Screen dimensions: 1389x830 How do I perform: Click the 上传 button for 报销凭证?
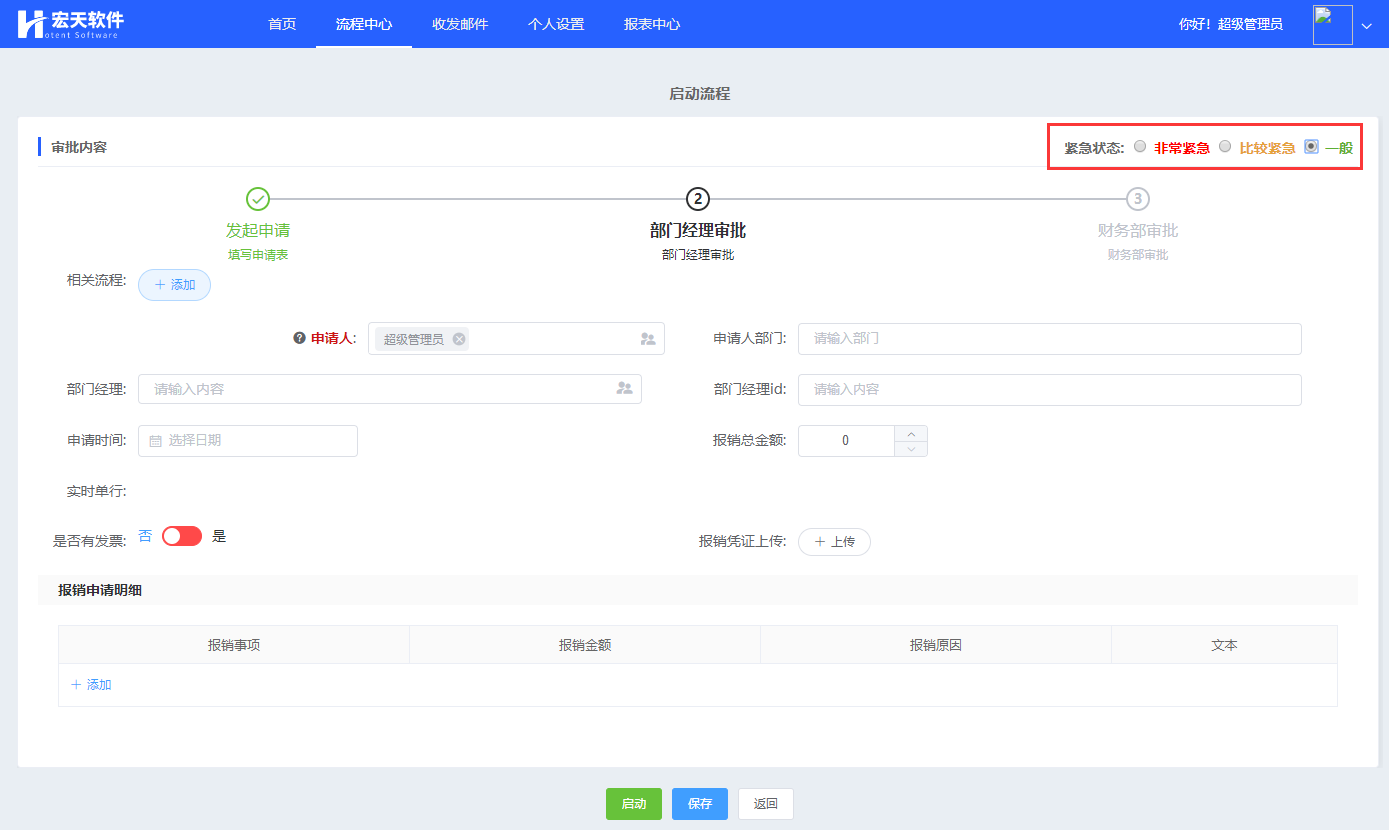click(834, 542)
